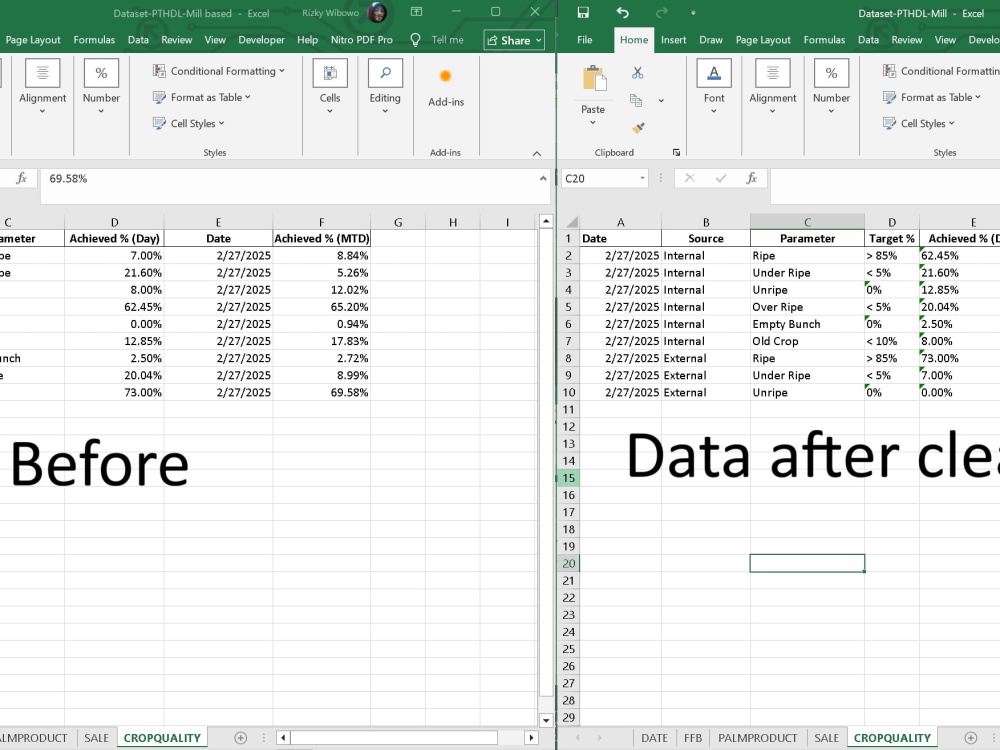Viewport: 1000px width, 750px height.
Task: Select CROPQUALITY sheet in right window
Action: [x=892, y=738]
